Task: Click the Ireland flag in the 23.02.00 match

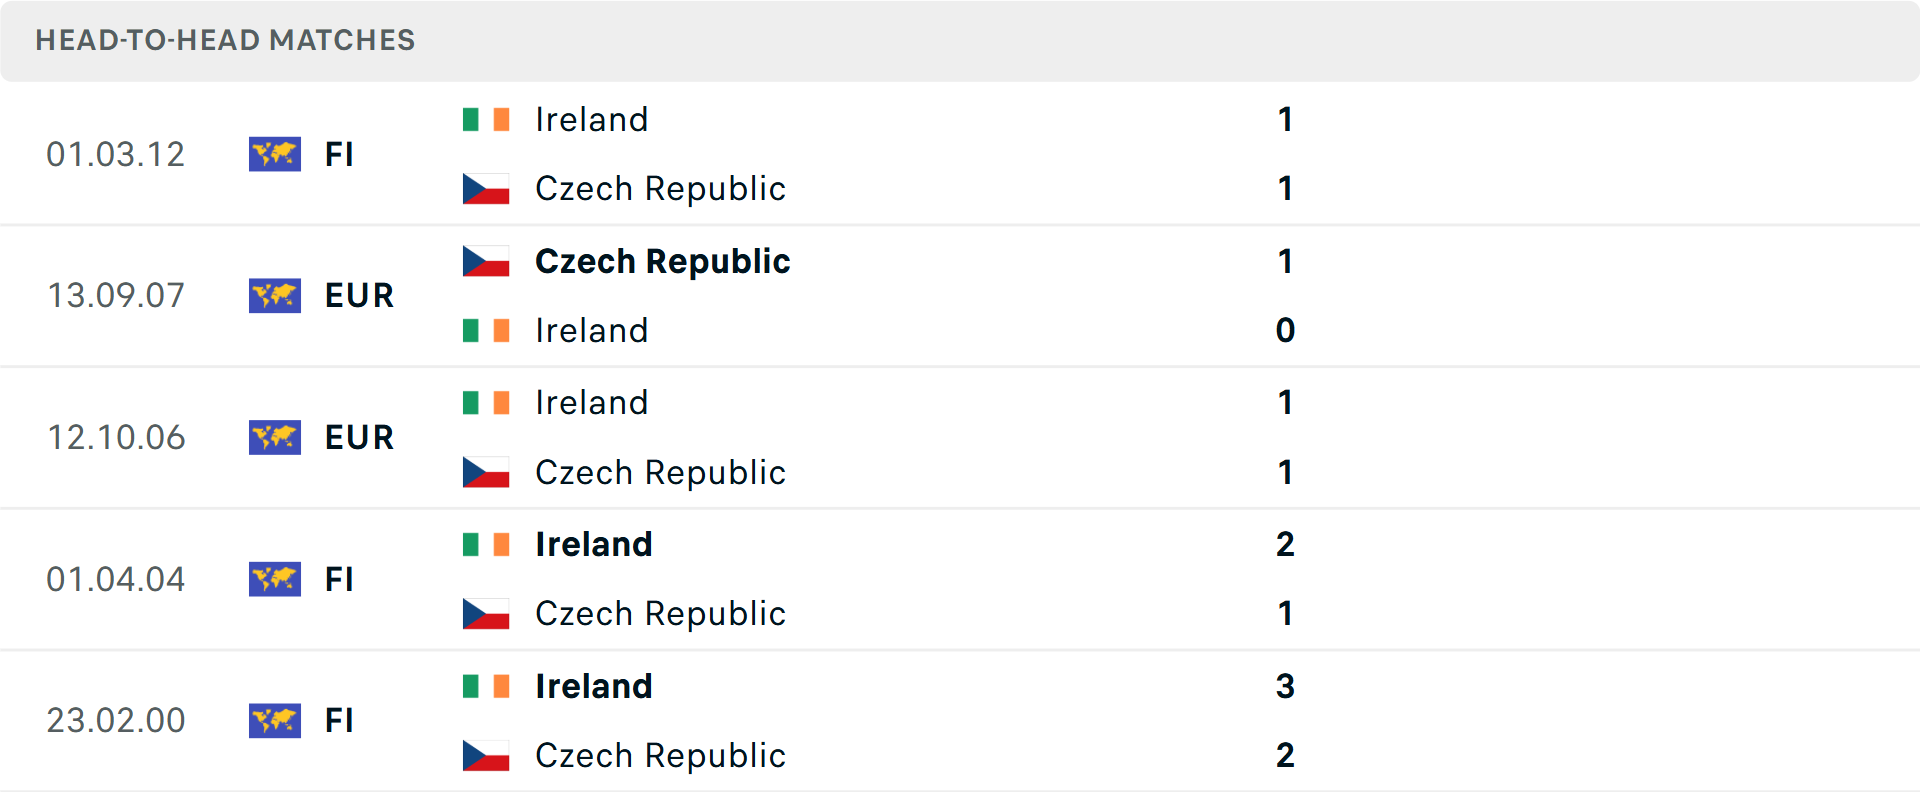Action: 487,686
